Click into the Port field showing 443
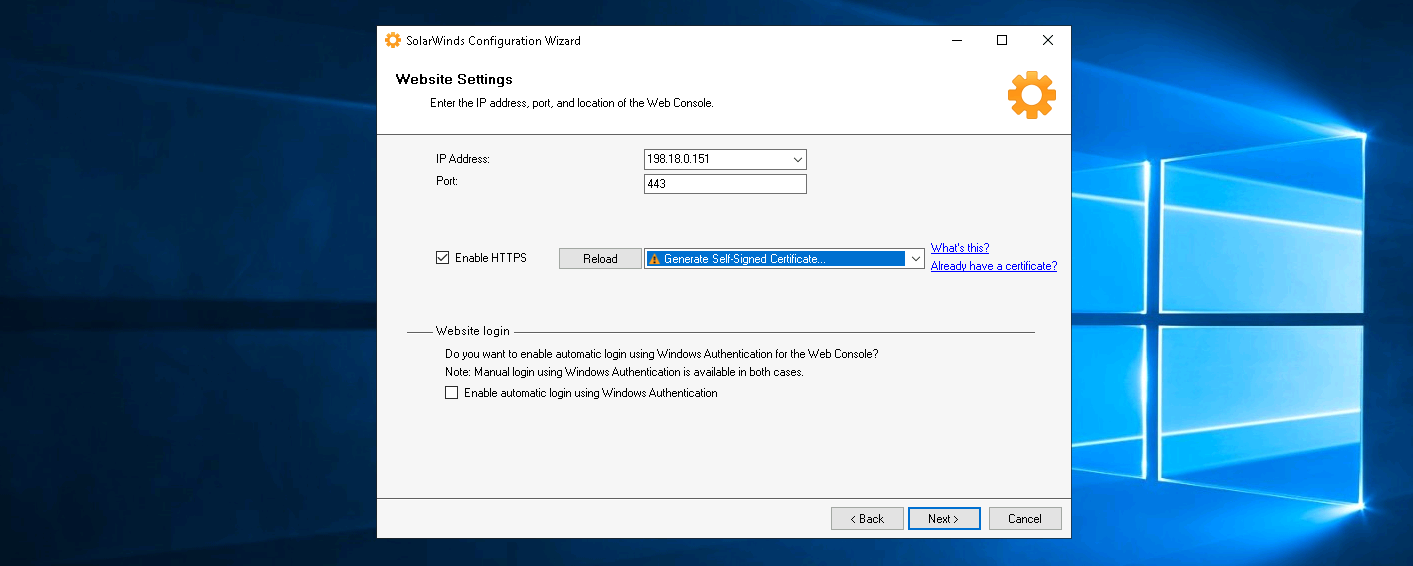The width and height of the screenshot is (1413, 566). coord(724,184)
